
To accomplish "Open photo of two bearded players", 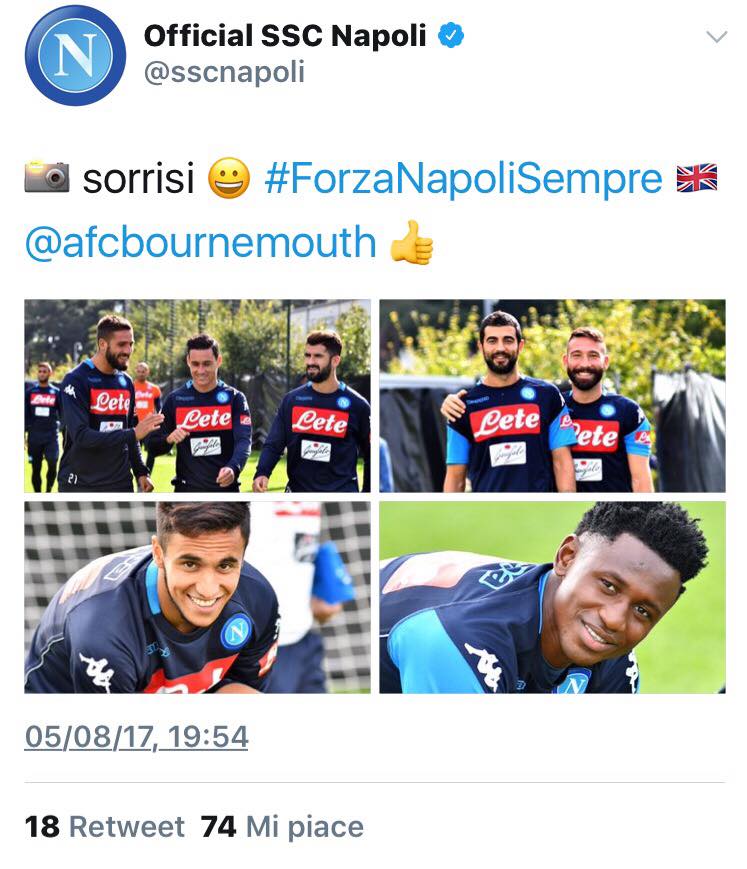I will 552,396.
